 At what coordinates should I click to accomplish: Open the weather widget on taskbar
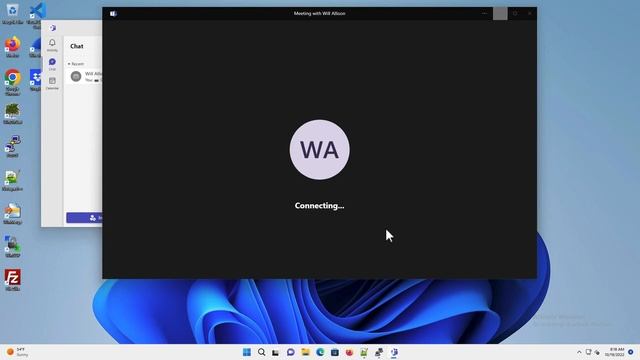tap(18, 352)
